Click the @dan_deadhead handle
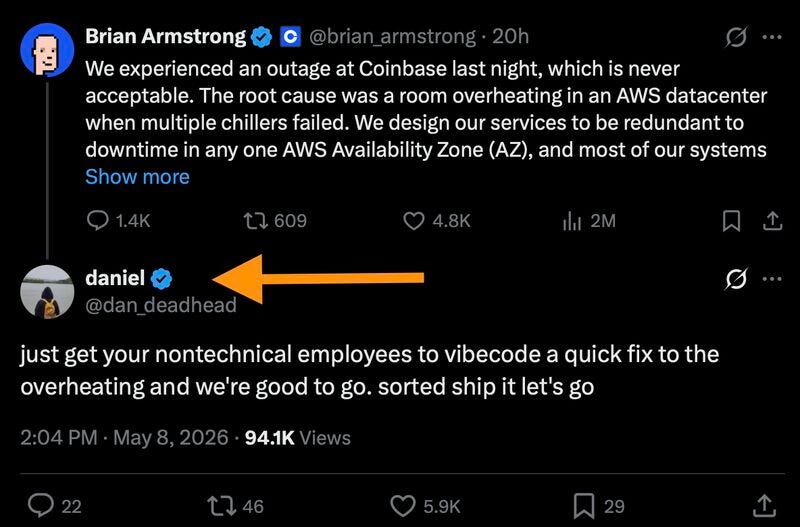 (161, 305)
